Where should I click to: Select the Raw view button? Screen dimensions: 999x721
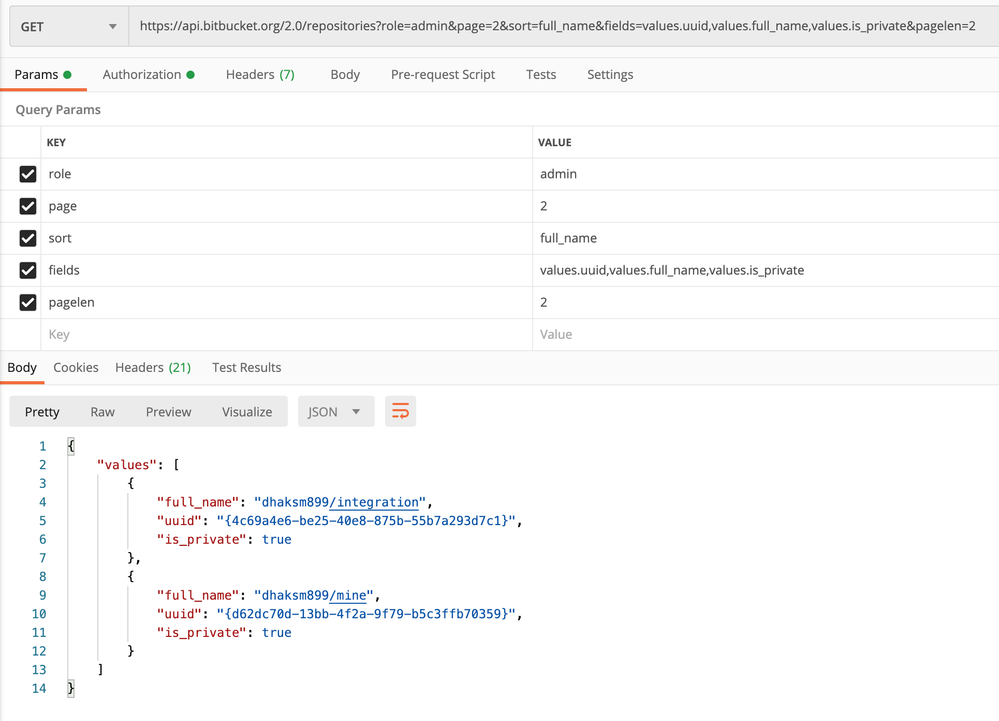(103, 411)
